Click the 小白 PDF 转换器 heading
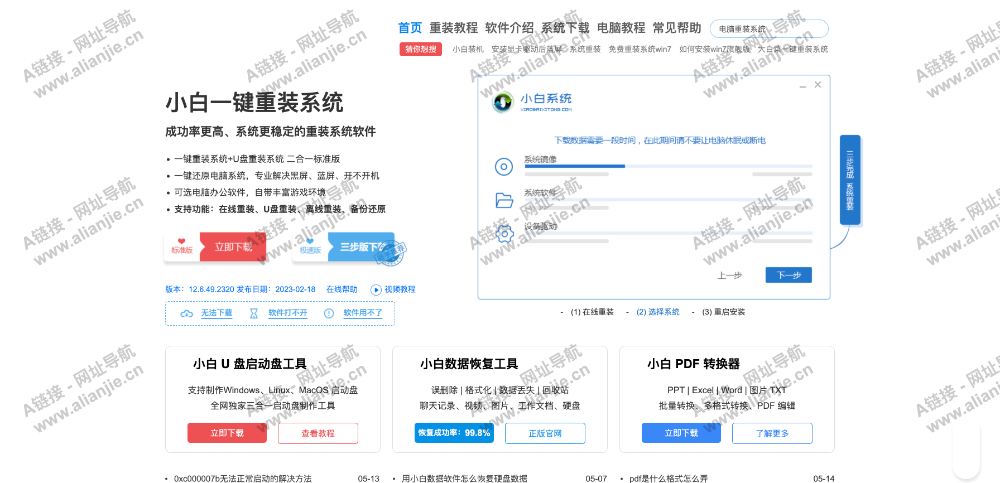 point(693,364)
